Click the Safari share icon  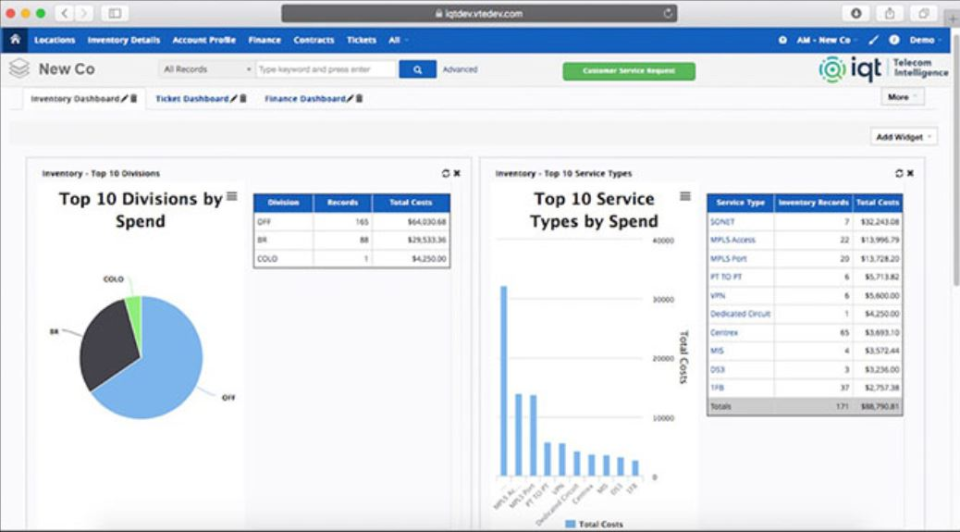coord(890,13)
